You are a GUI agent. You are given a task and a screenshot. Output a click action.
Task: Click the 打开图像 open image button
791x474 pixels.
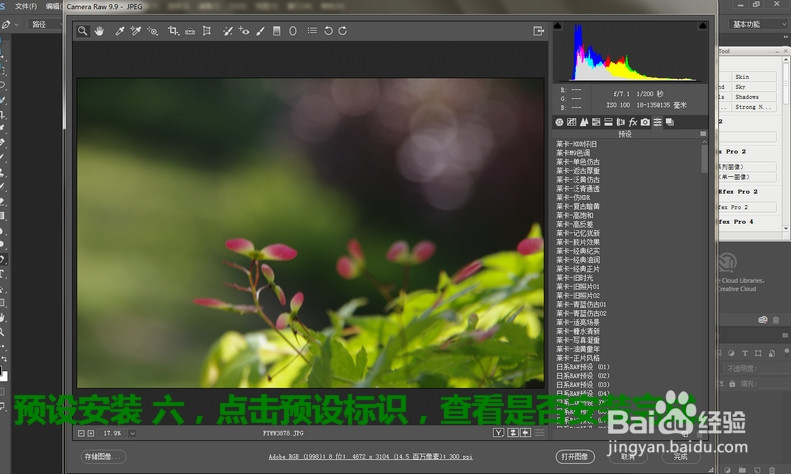(x=575, y=457)
